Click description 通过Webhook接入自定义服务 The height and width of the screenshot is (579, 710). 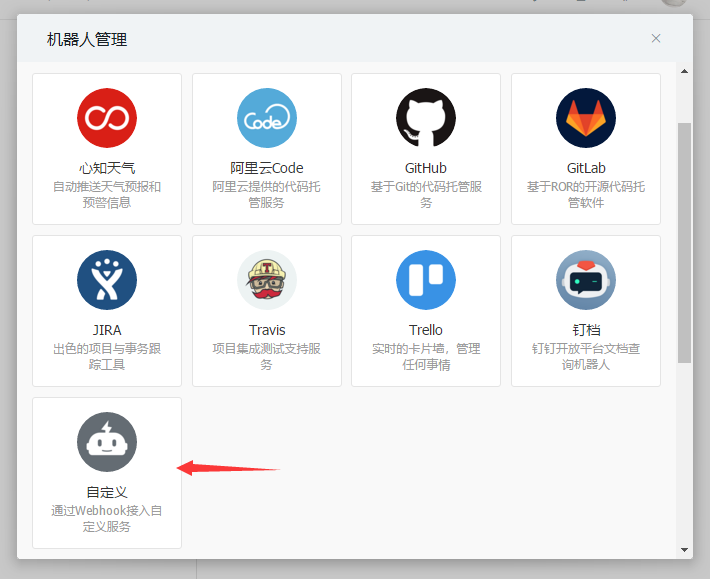point(107,519)
